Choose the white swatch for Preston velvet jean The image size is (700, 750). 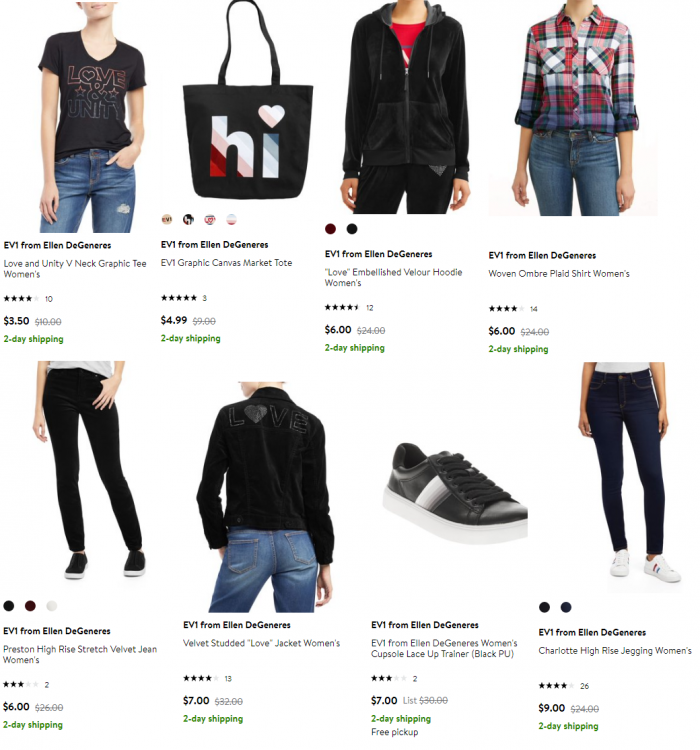(x=52, y=606)
